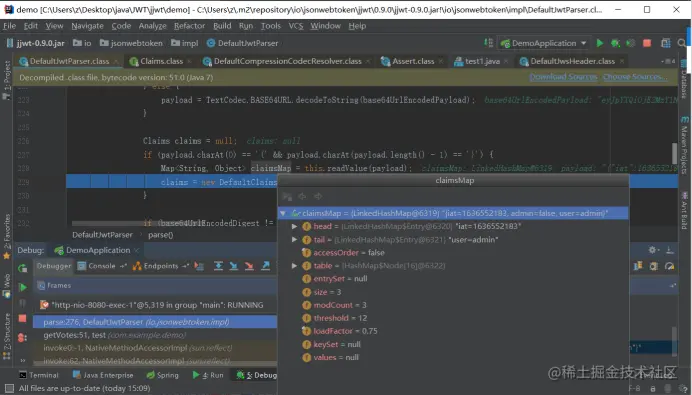Collapse the claimsMap root node
The image size is (692, 395).
tap(283, 213)
